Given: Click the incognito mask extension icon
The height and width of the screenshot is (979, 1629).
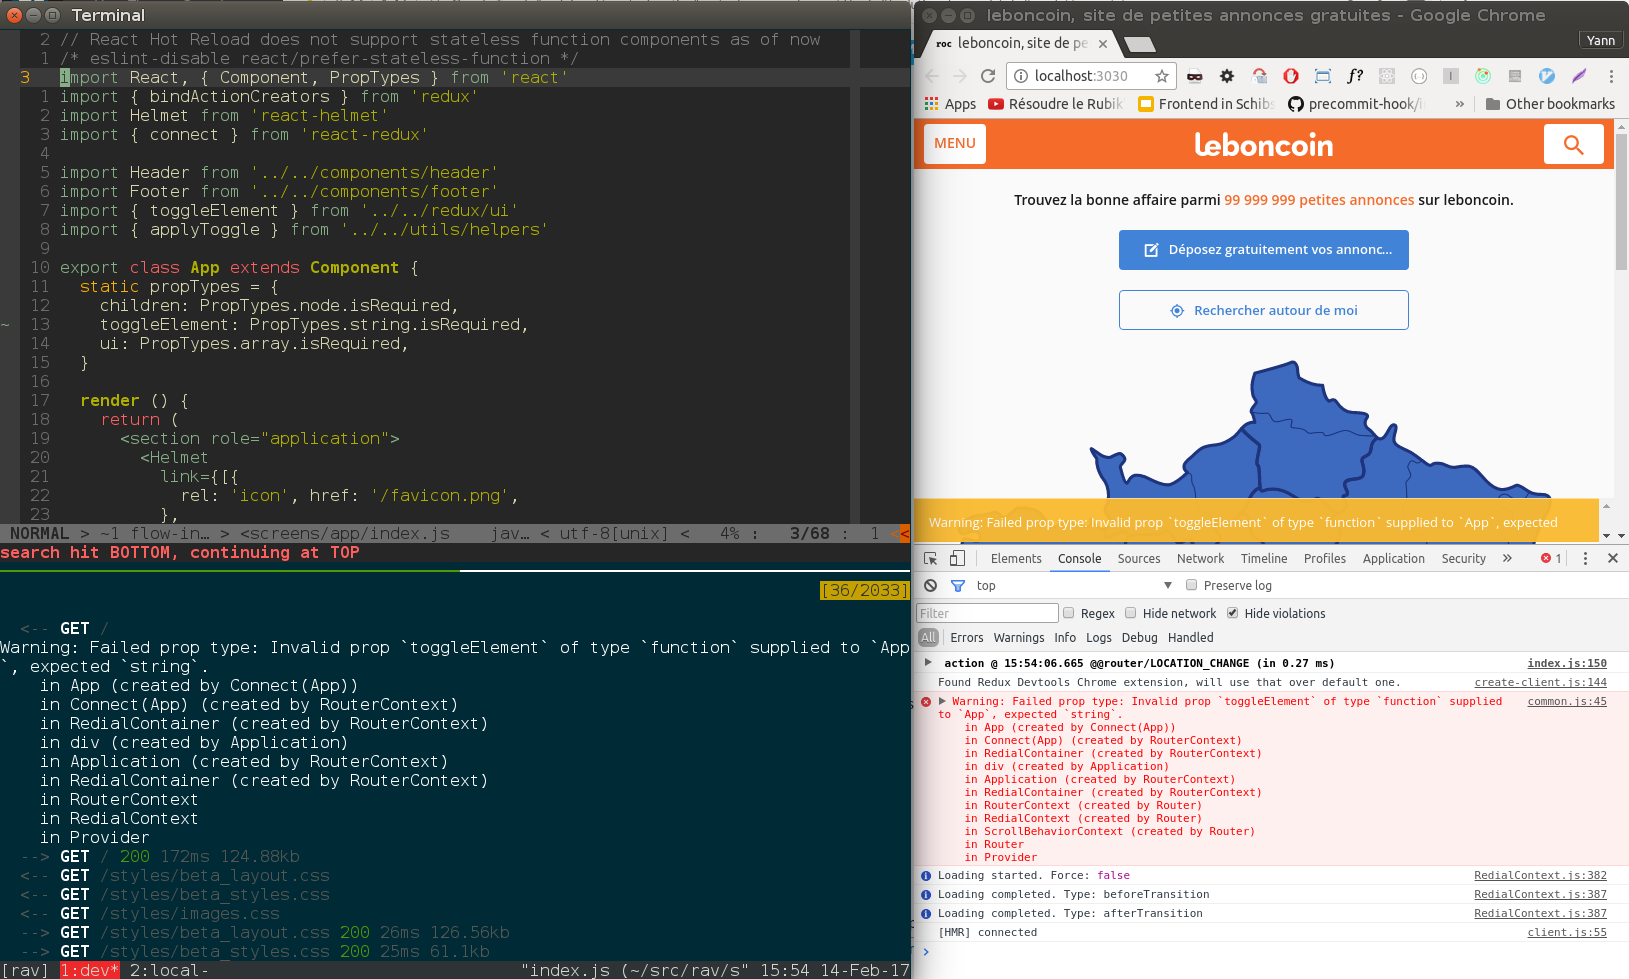Looking at the screenshot, I should click(x=1195, y=76).
